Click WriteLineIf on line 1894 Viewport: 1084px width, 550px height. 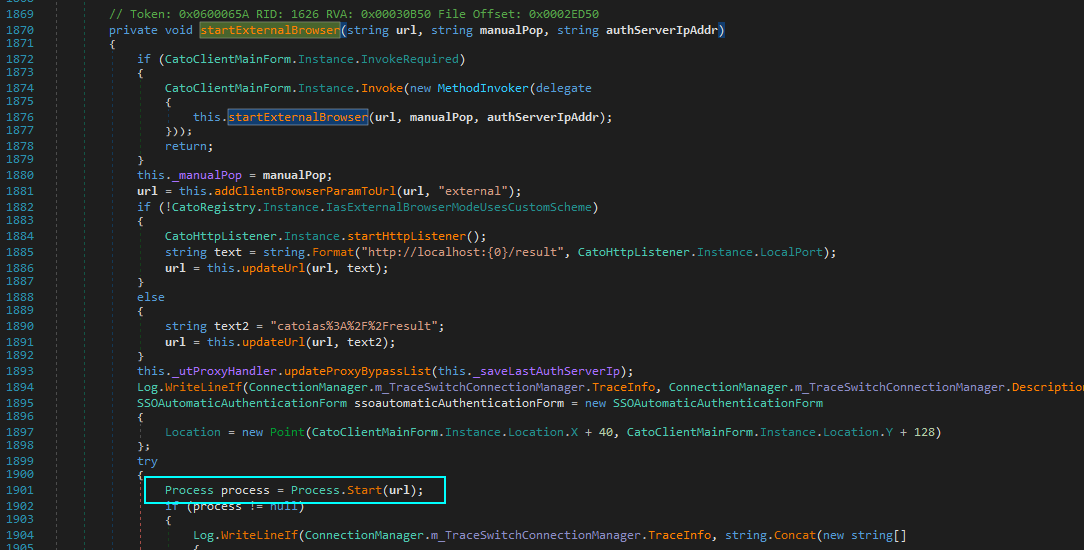(x=203, y=388)
